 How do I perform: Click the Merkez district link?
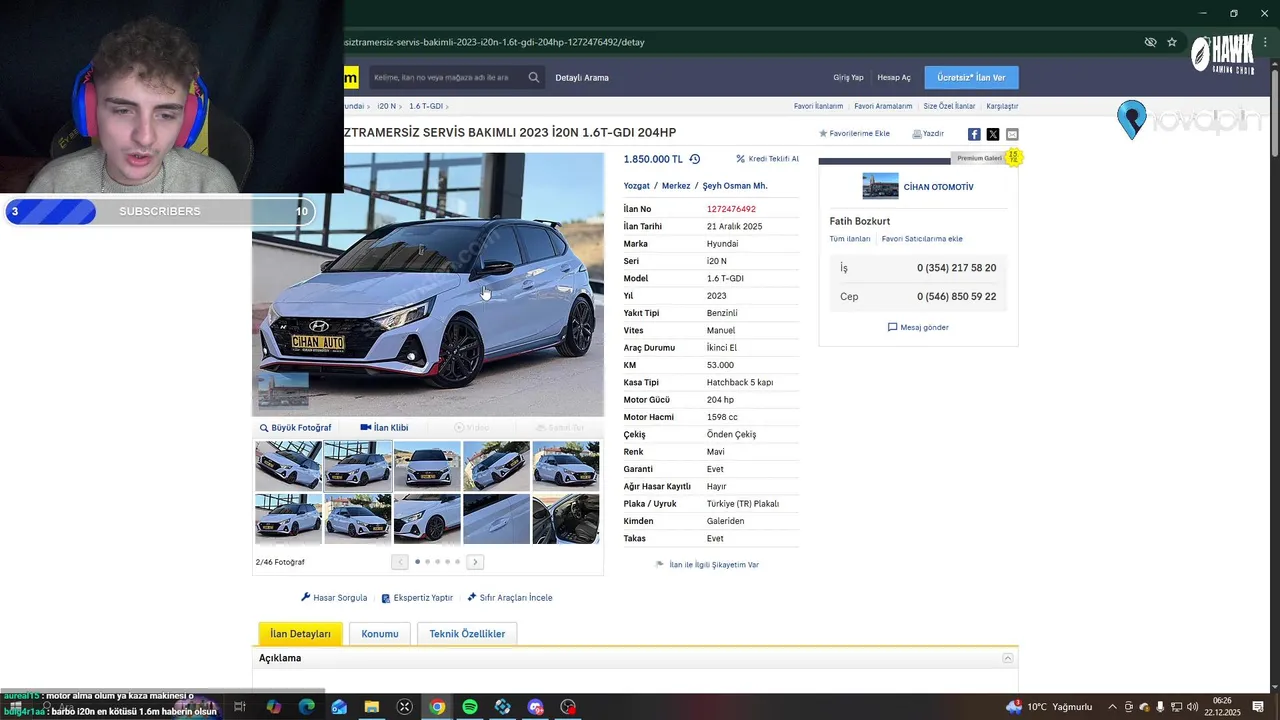pyautogui.click(x=676, y=186)
